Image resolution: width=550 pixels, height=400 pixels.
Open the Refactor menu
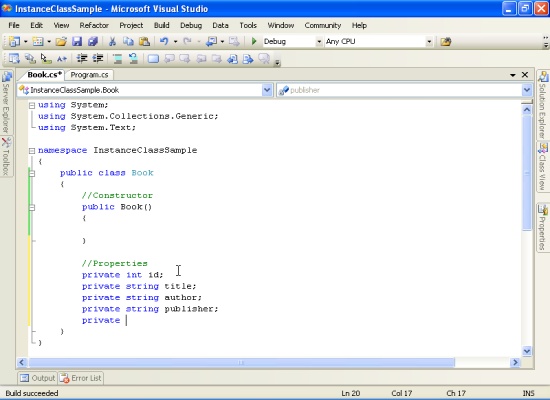[94, 25]
